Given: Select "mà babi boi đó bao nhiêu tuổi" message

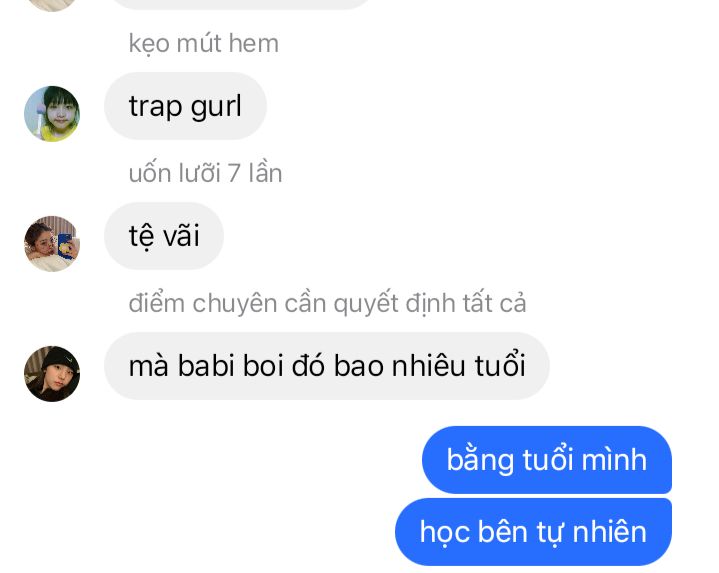Looking at the screenshot, I should click(x=326, y=366).
